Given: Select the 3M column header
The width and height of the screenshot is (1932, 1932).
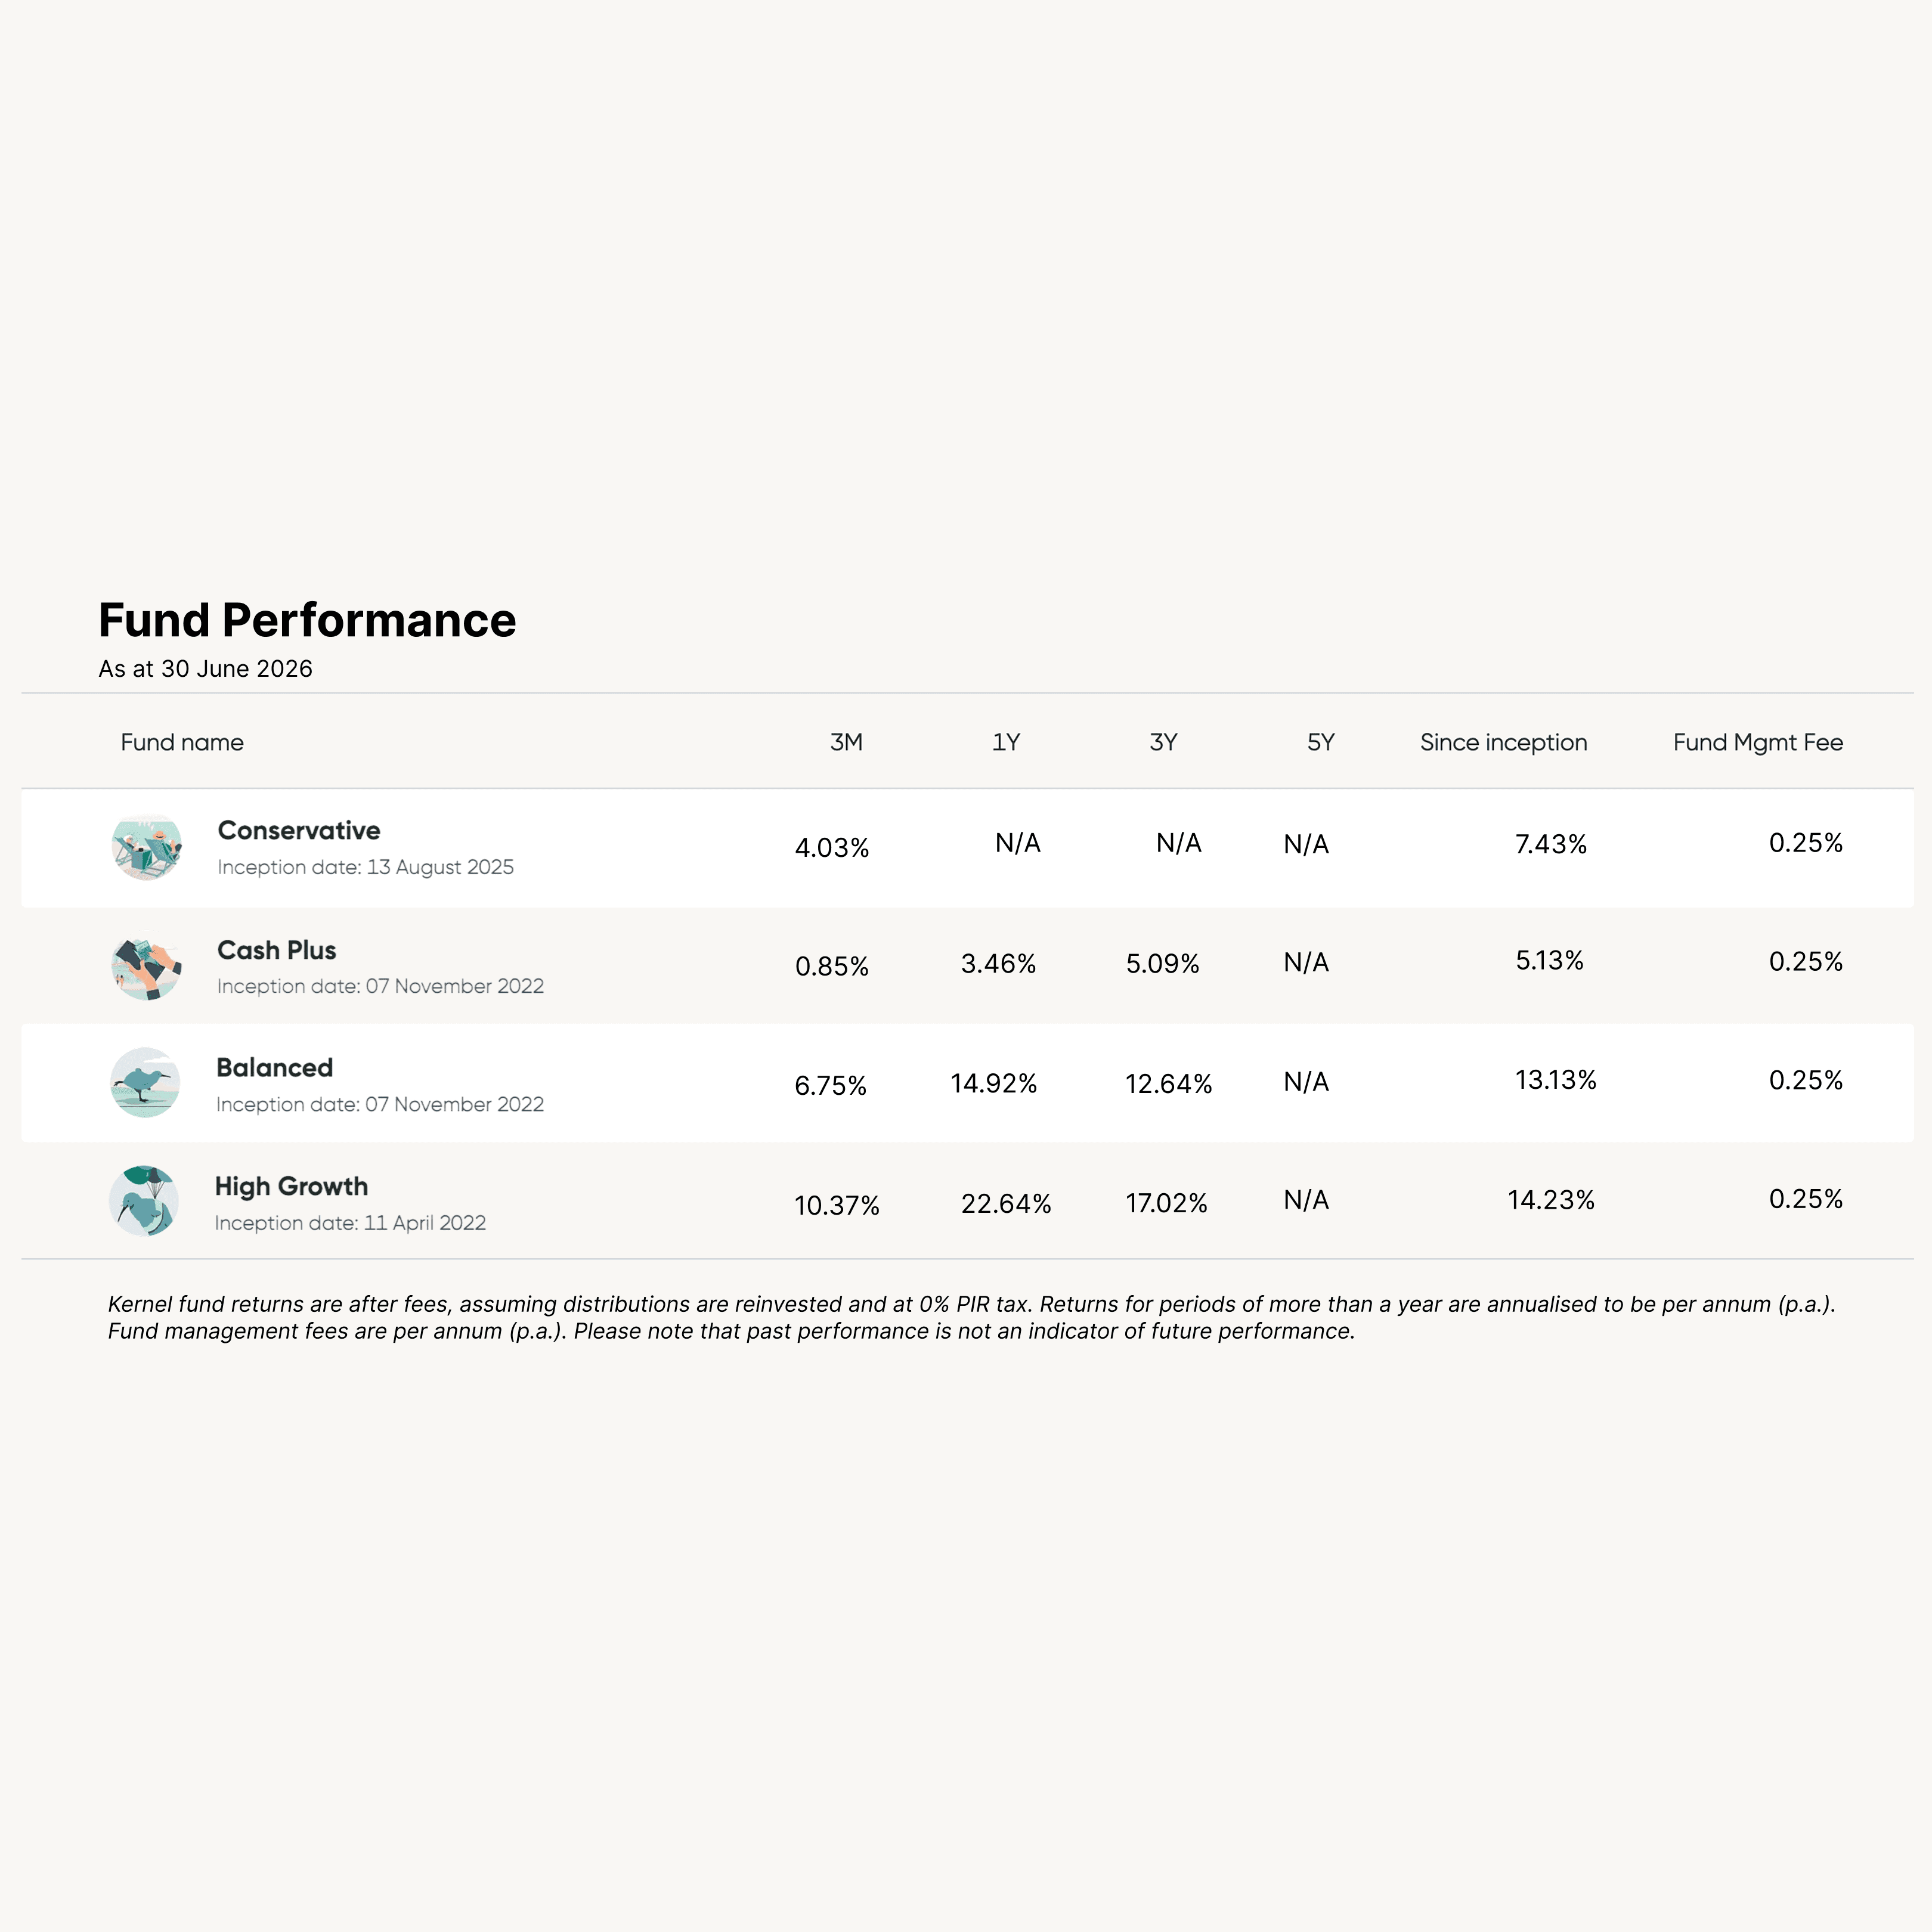Looking at the screenshot, I should coord(846,742).
